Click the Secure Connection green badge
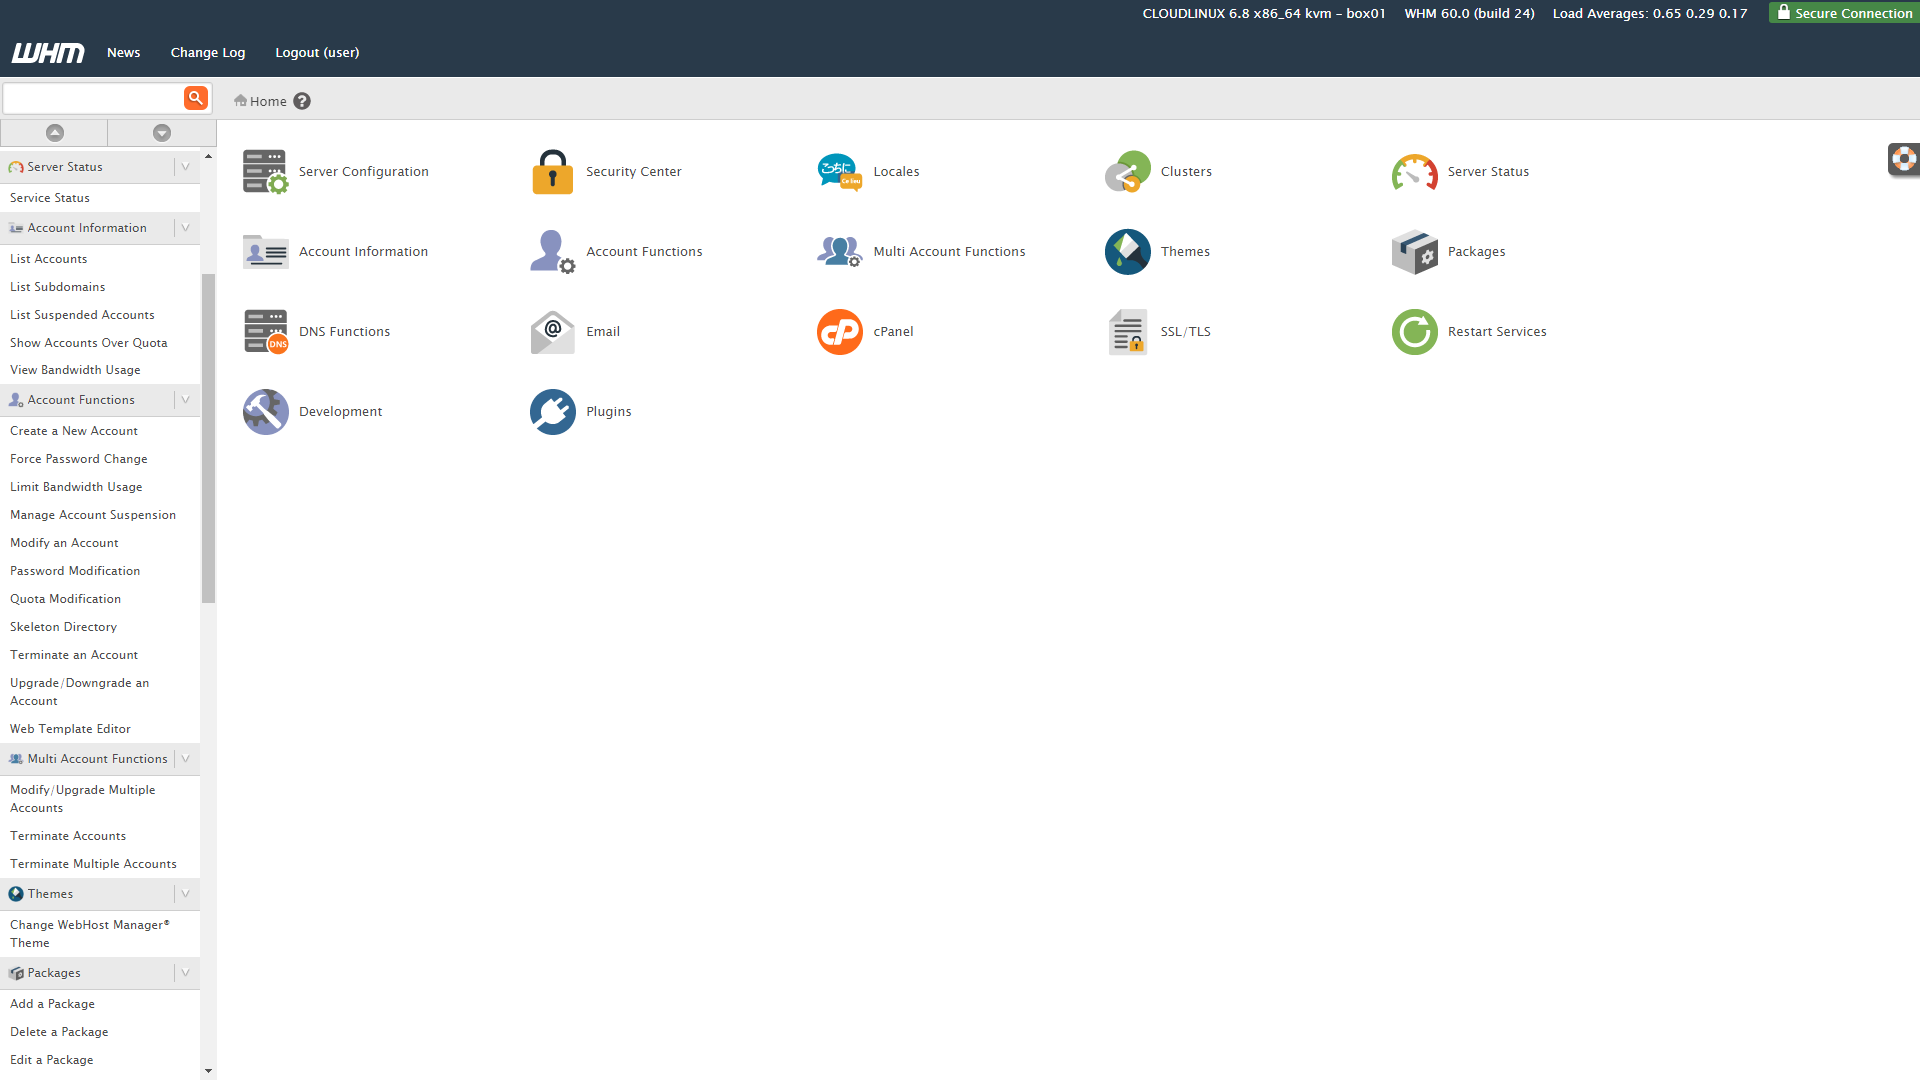 (1844, 12)
